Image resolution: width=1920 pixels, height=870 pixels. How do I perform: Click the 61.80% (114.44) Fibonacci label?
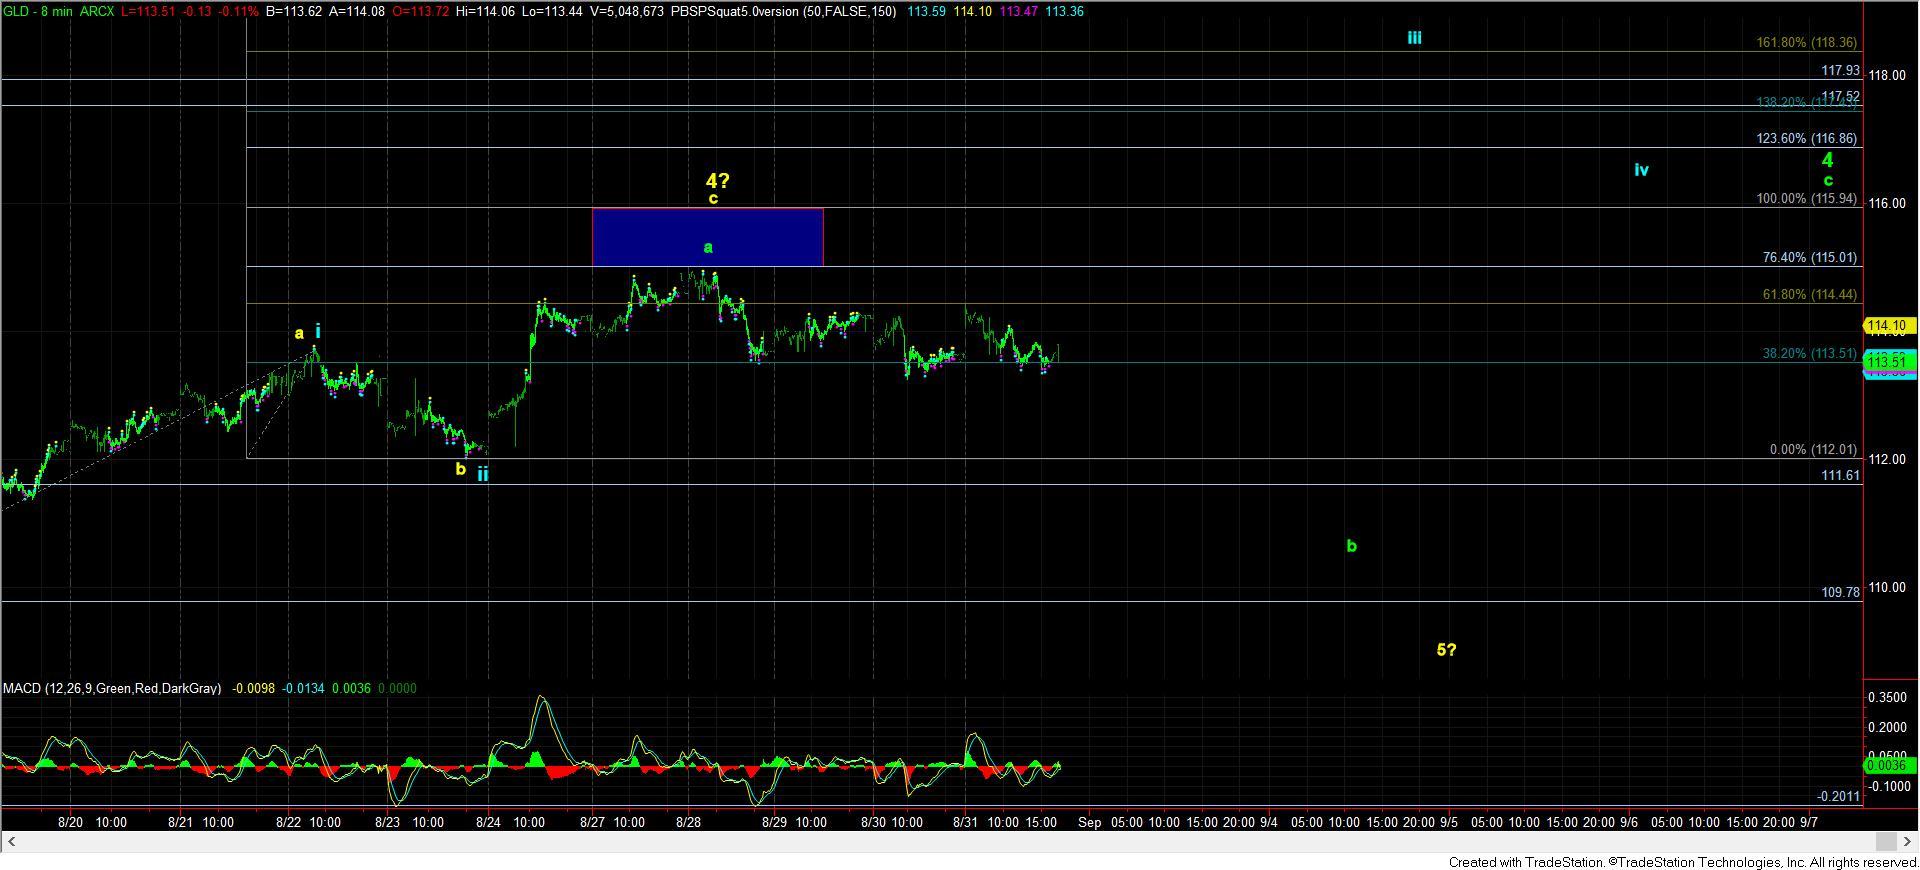click(1809, 295)
